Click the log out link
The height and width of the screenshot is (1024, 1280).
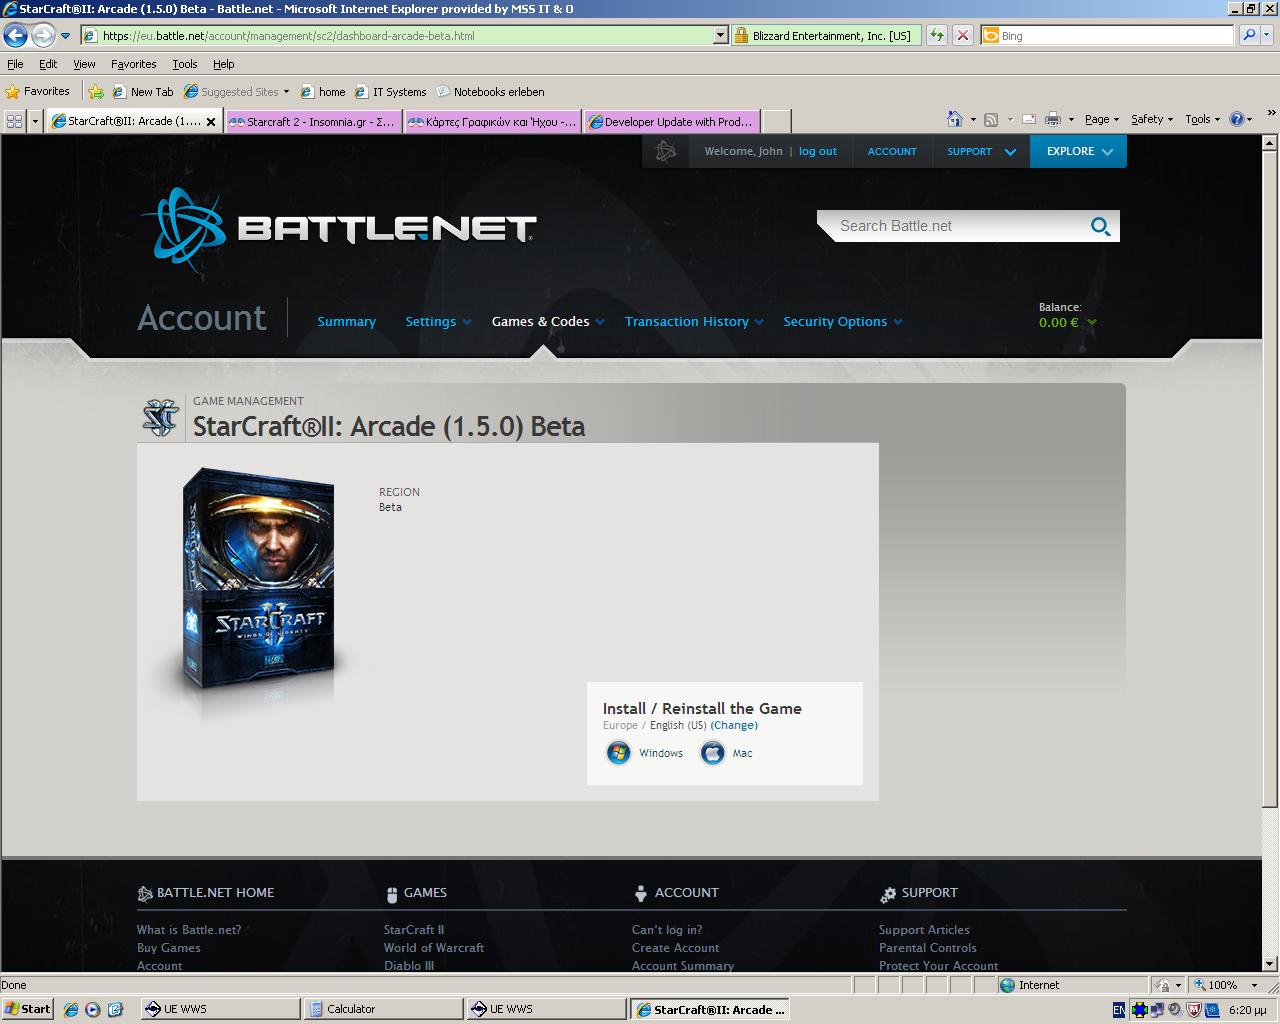818,152
